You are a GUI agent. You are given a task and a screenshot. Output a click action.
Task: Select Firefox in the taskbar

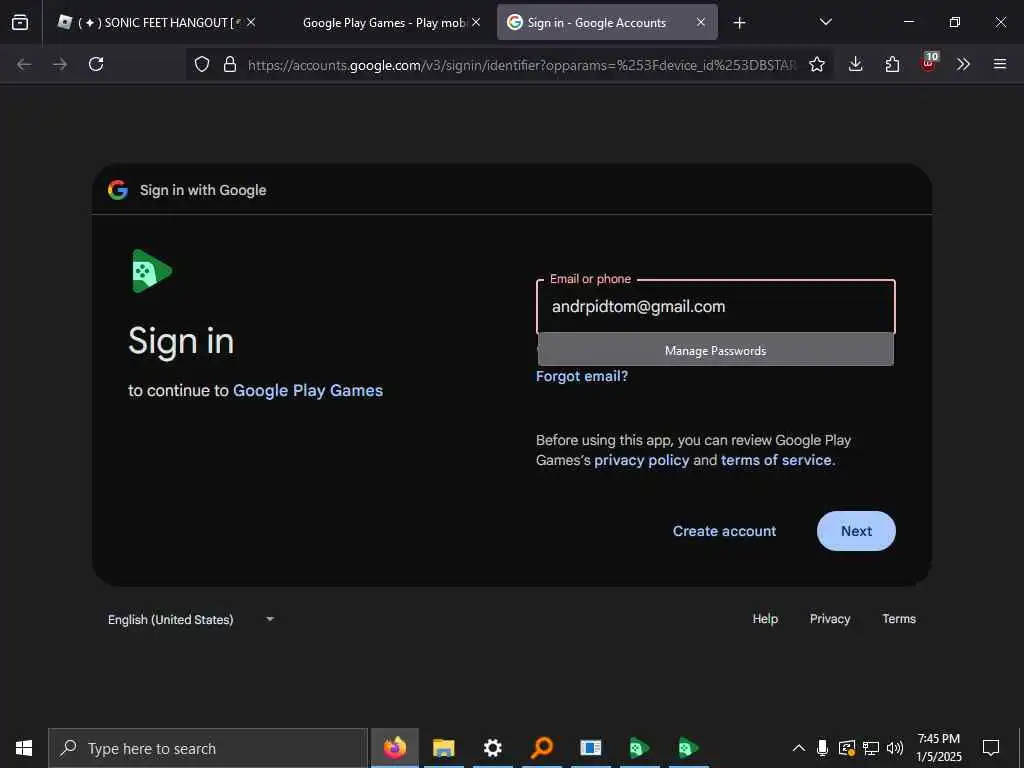394,748
